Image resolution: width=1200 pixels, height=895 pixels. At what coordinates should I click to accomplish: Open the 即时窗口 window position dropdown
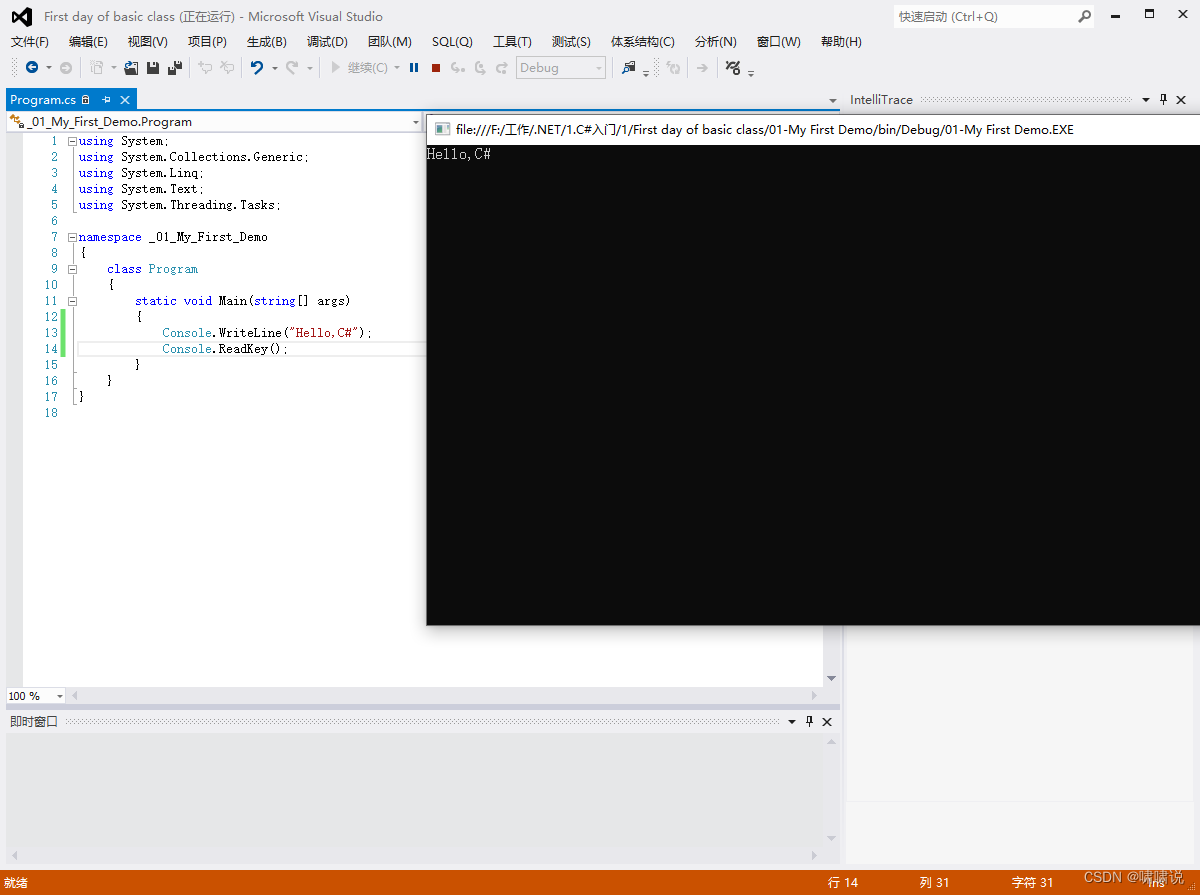792,722
